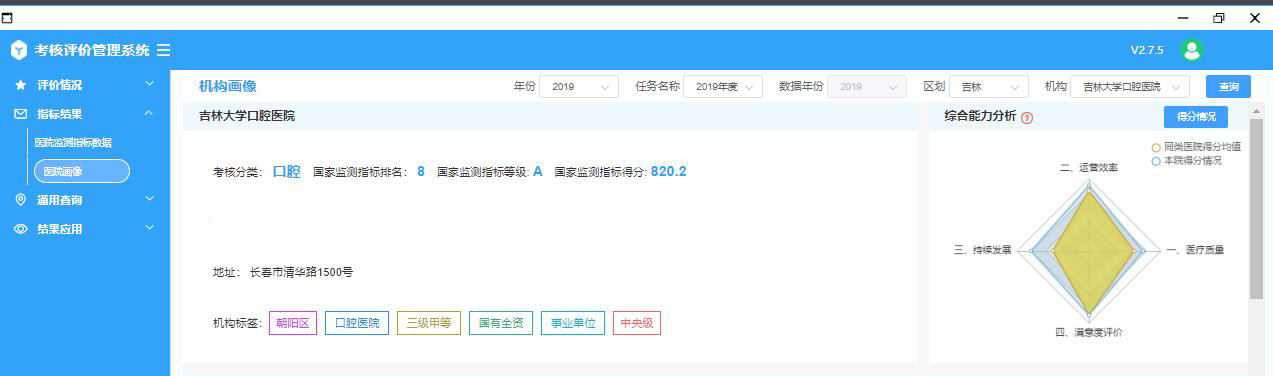Click the 考核分类 value 口腔
This screenshot has height=376, width=1273.
tap(287, 172)
